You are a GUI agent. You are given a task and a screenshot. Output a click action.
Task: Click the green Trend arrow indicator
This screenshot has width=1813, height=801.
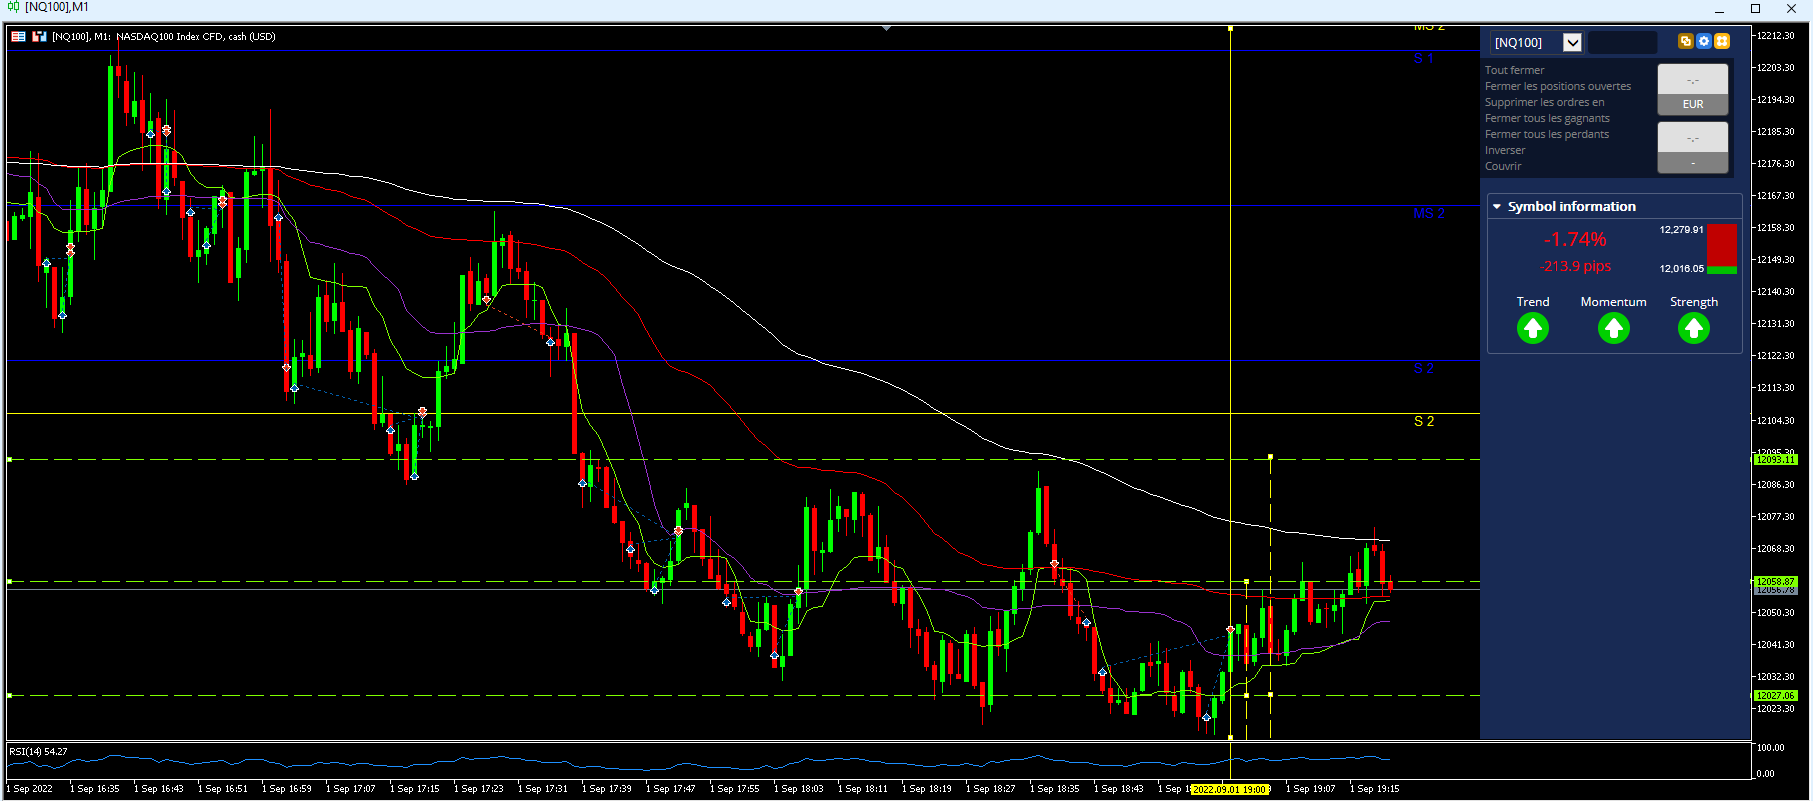pos(1533,328)
